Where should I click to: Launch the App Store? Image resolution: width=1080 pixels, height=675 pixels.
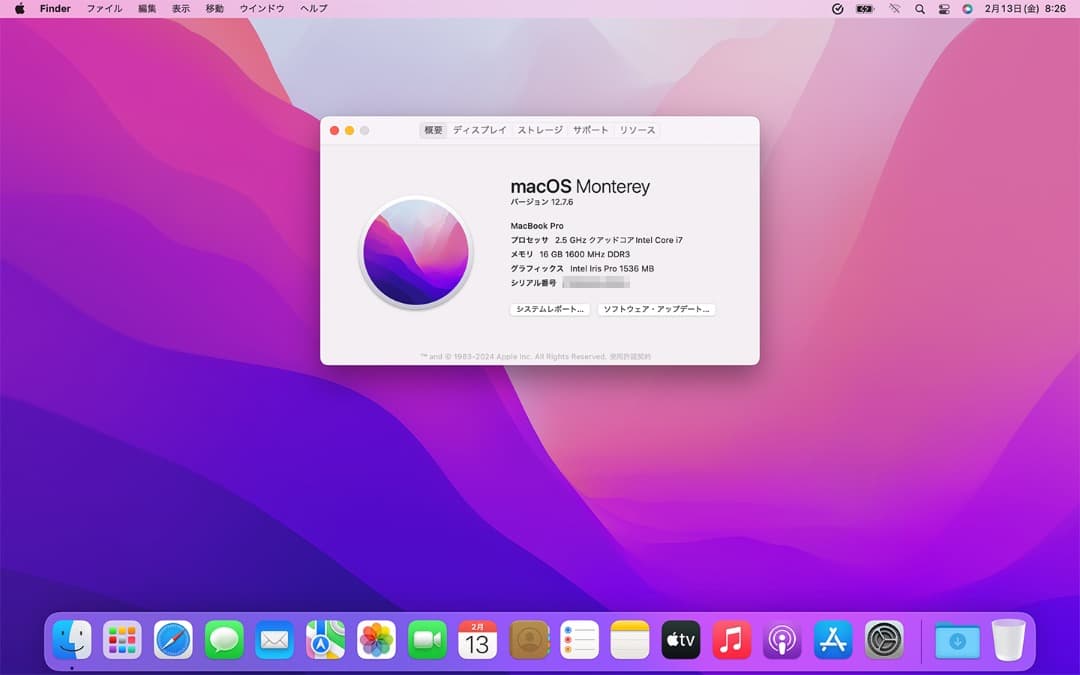(x=833, y=640)
